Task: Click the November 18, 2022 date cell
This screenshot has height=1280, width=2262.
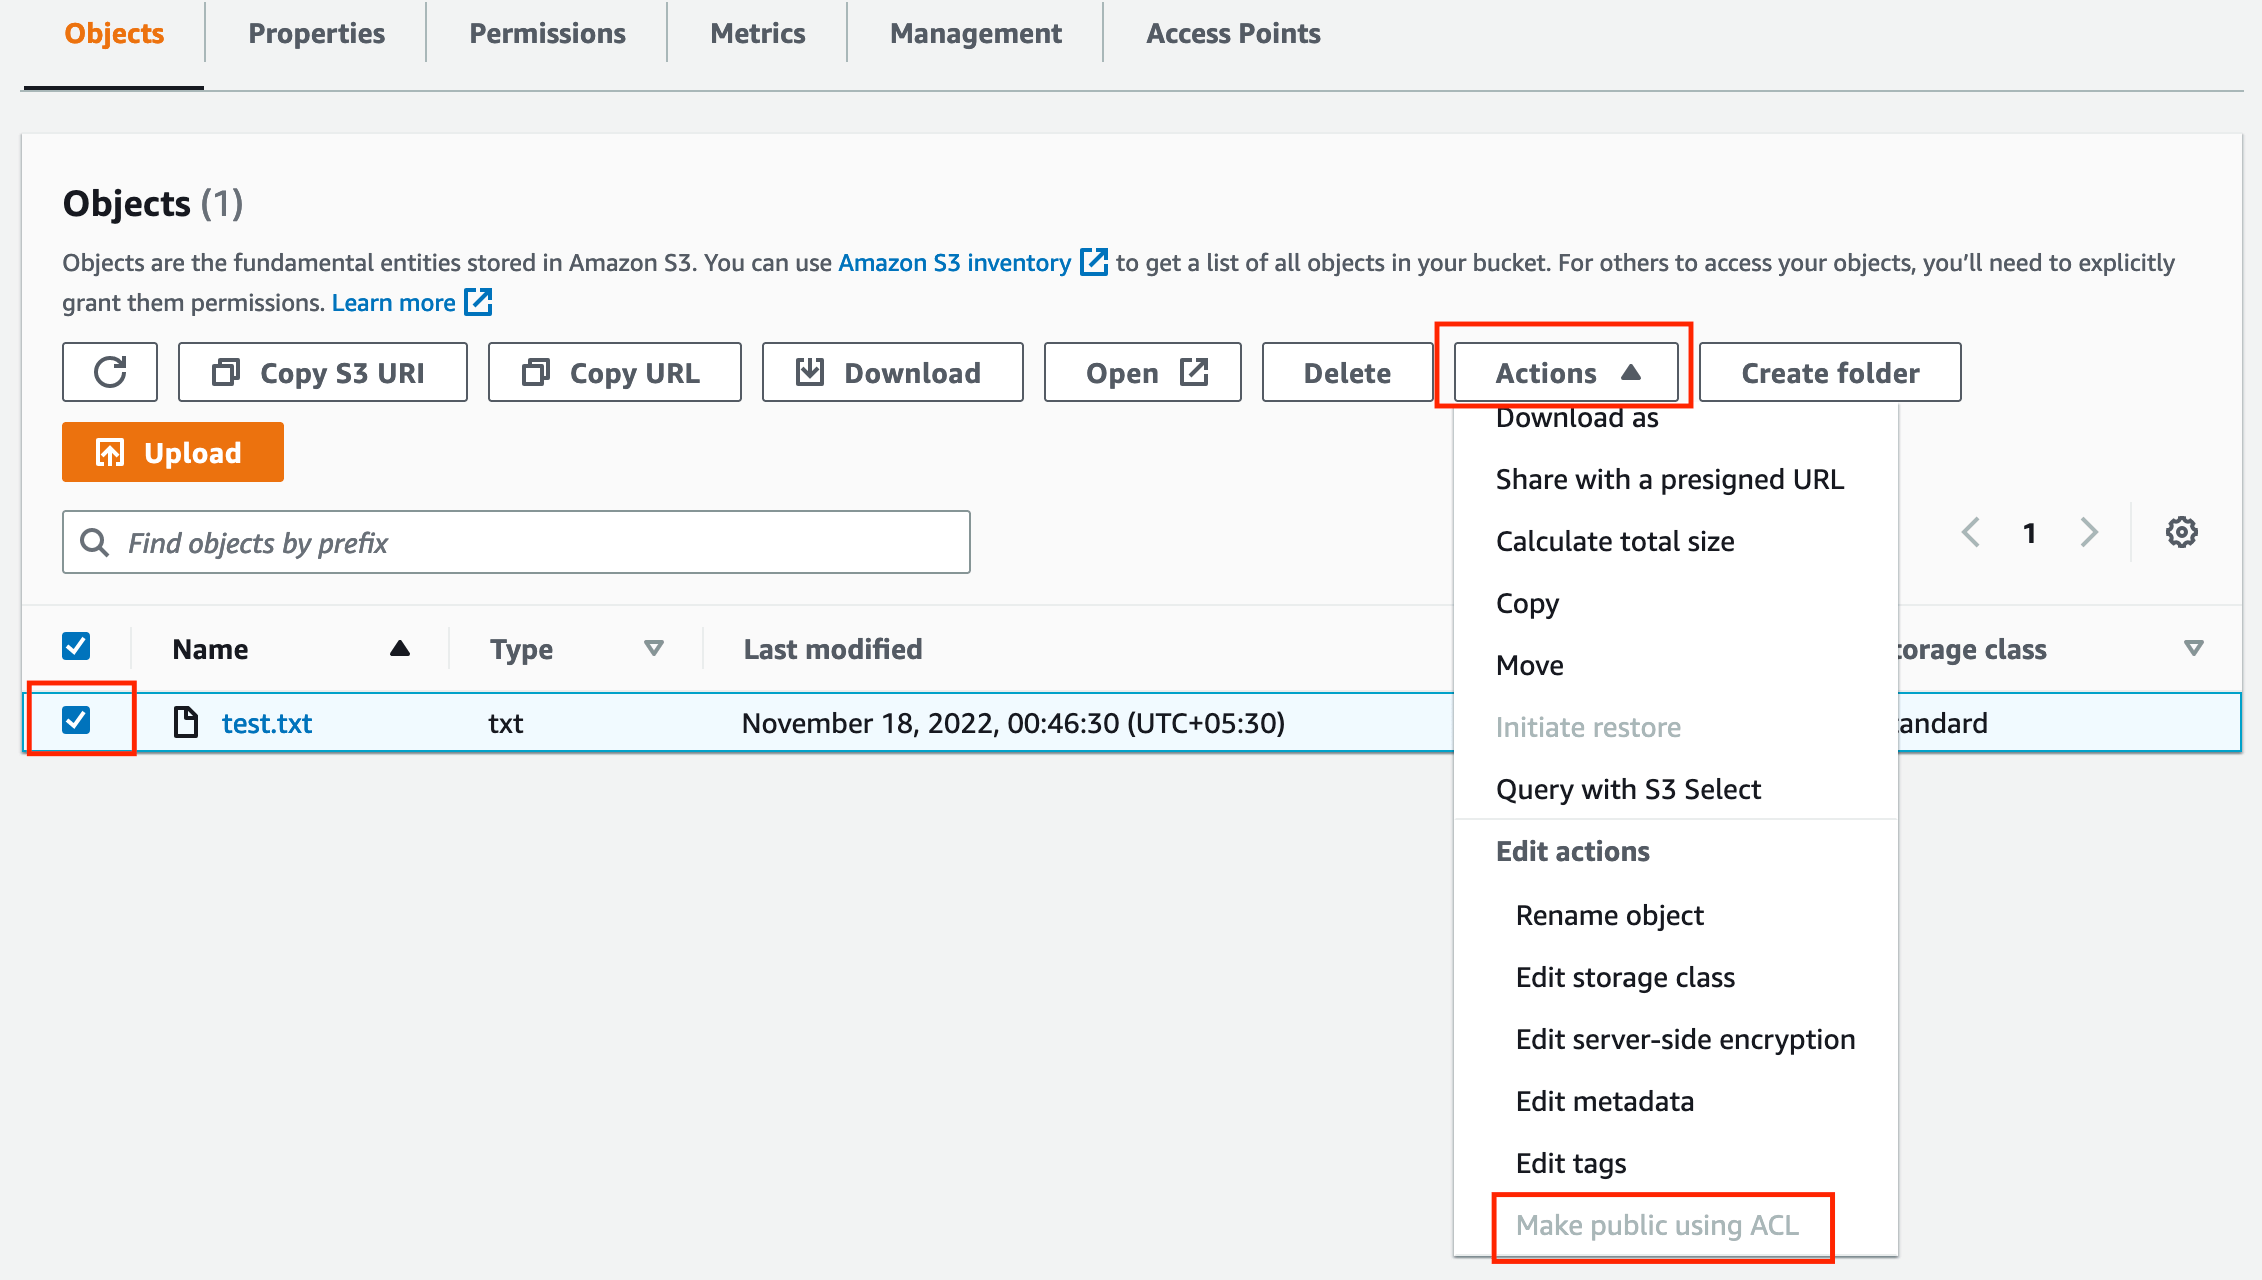Action: tap(1013, 723)
